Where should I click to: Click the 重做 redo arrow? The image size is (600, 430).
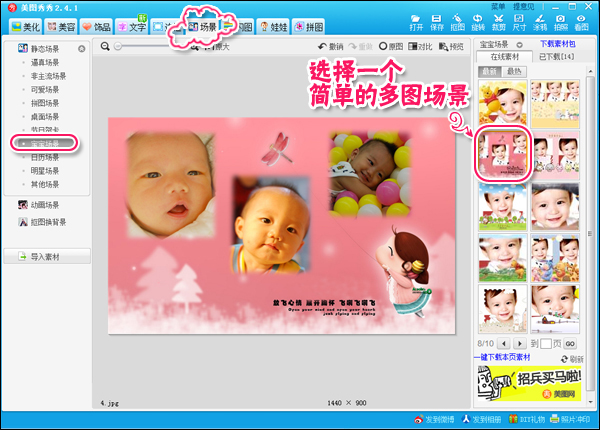click(x=360, y=47)
